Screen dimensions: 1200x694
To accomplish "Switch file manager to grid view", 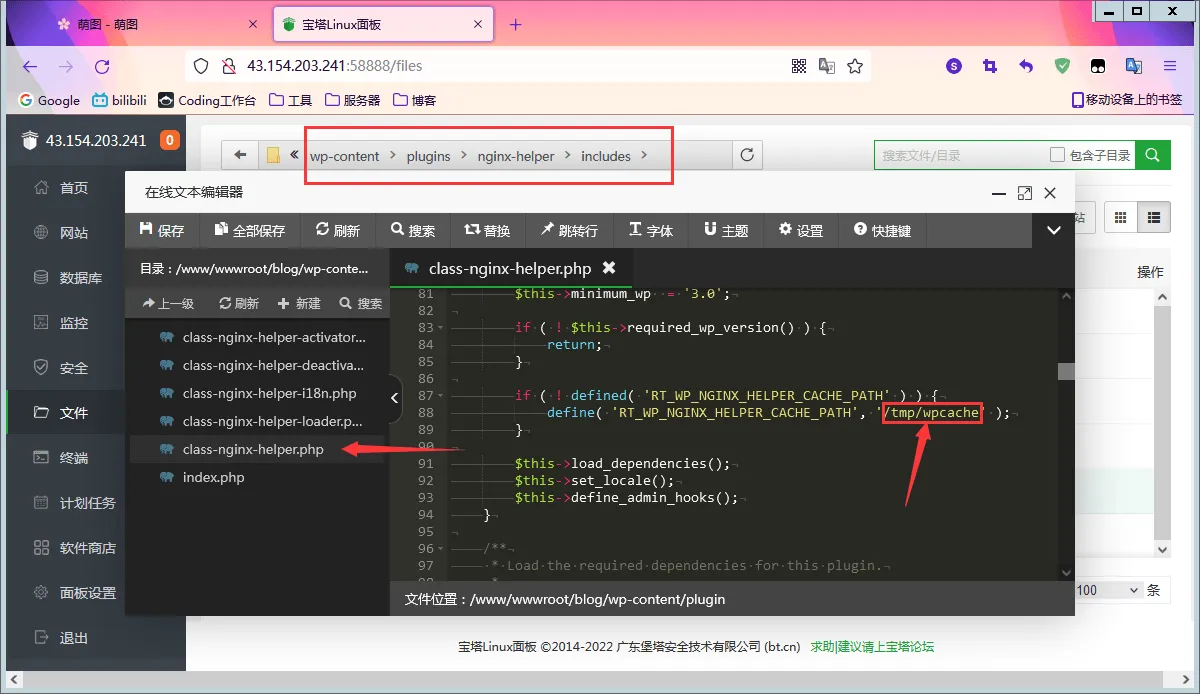I will pyautogui.click(x=1121, y=217).
